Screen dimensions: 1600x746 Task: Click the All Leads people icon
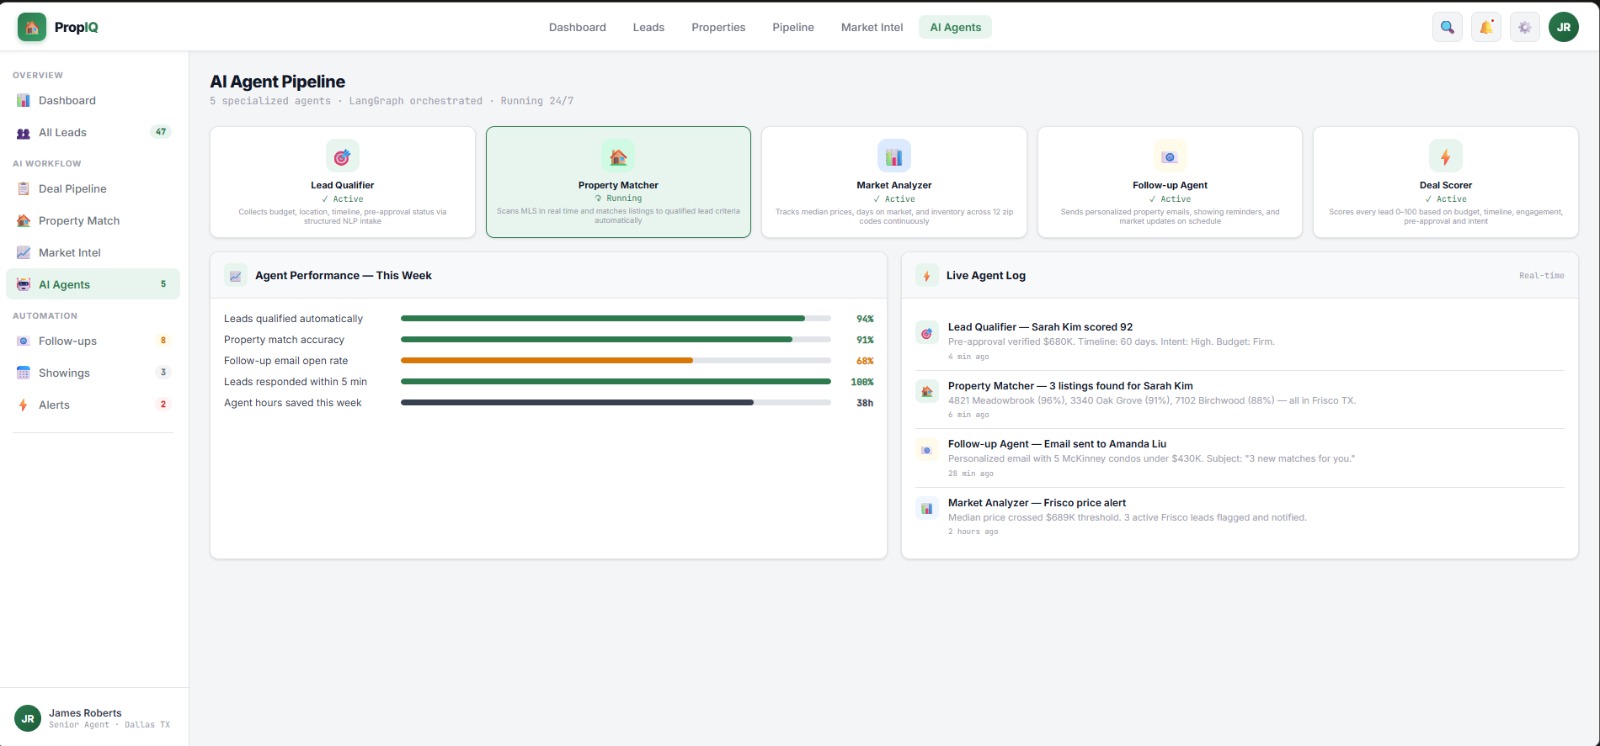click(23, 132)
